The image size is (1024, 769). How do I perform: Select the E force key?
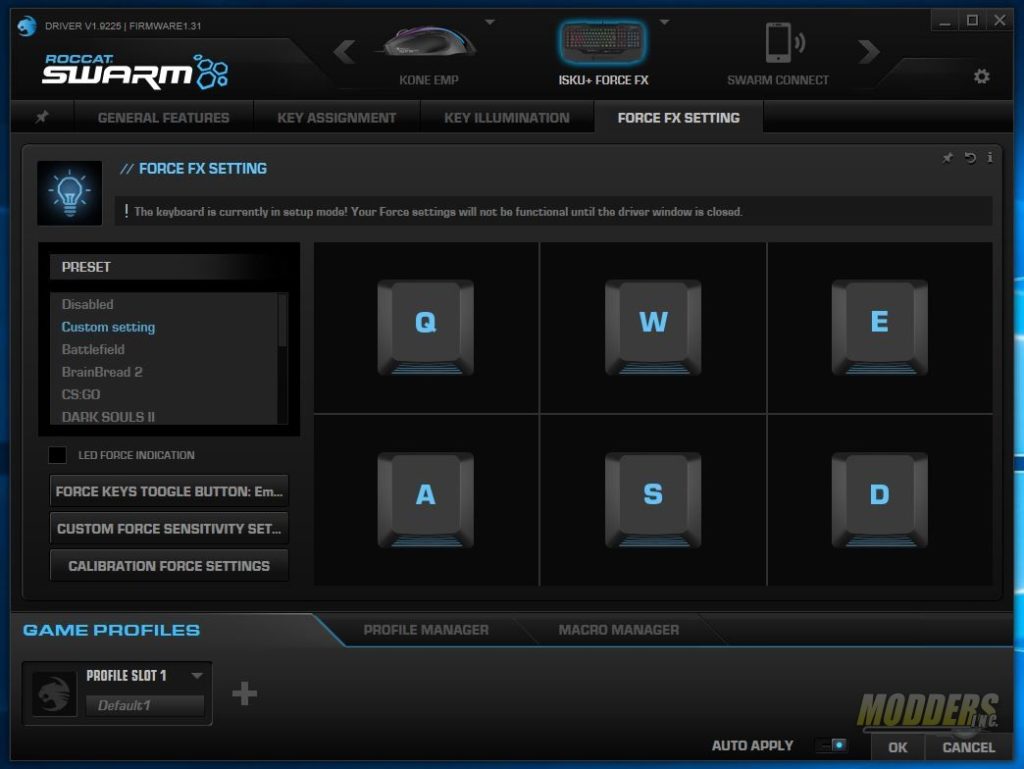pyautogui.click(x=880, y=327)
